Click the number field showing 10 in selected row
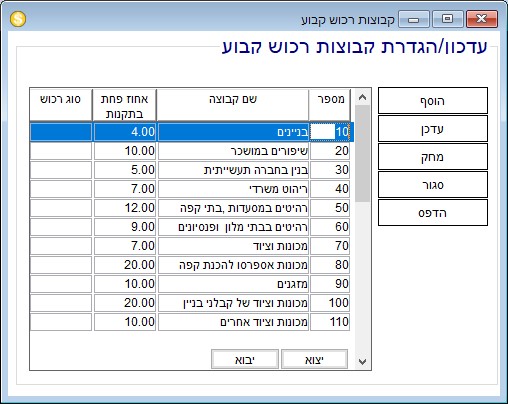 [x=330, y=132]
